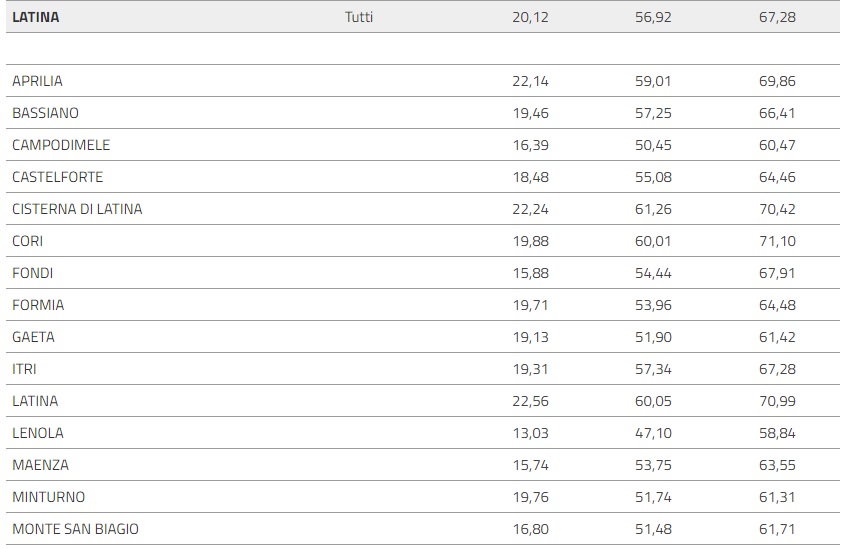Click the LATINA province header row label

point(36,17)
